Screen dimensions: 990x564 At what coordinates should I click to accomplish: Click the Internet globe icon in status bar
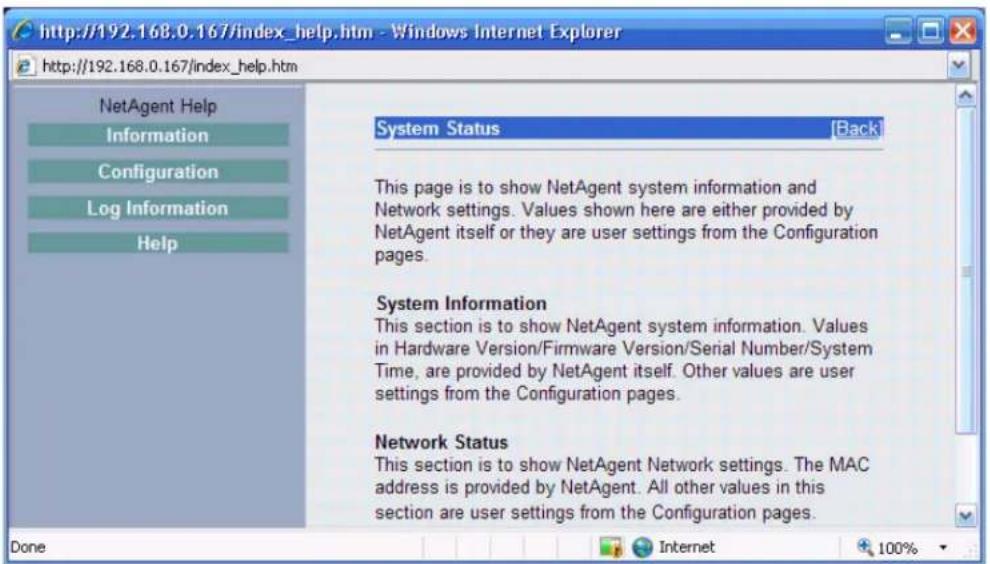643,547
